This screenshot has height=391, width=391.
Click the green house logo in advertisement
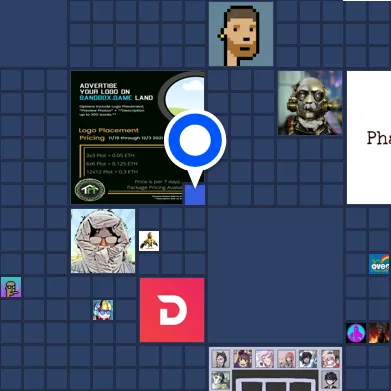coord(90,190)
